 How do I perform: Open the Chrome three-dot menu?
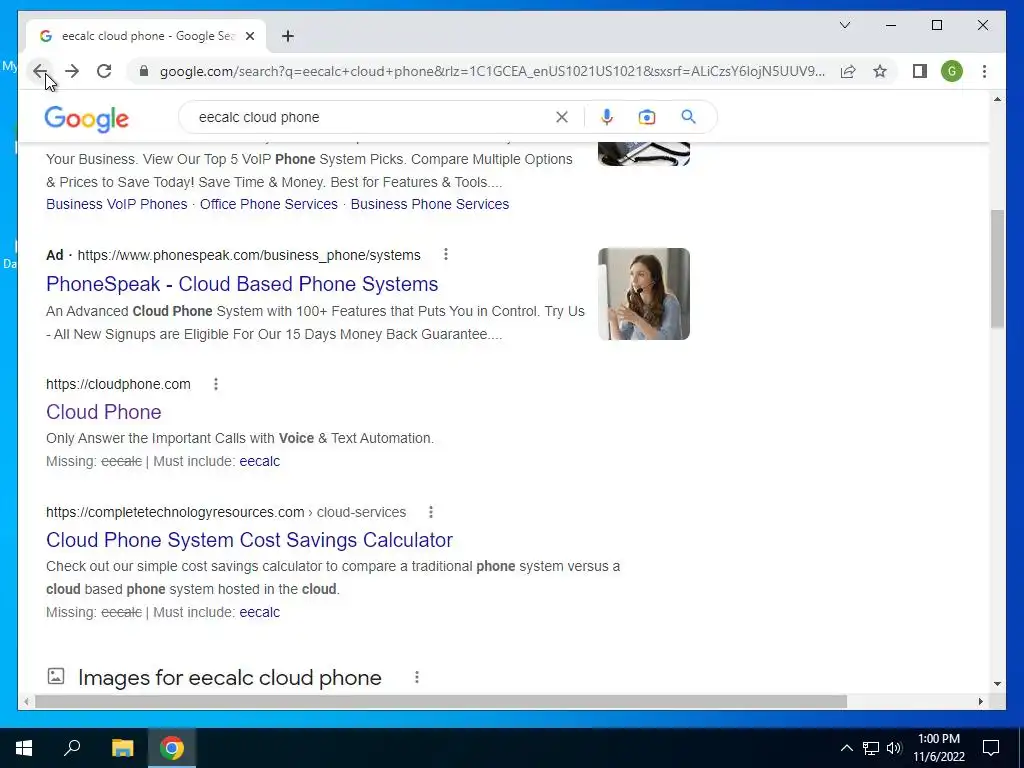coord(984,71)
